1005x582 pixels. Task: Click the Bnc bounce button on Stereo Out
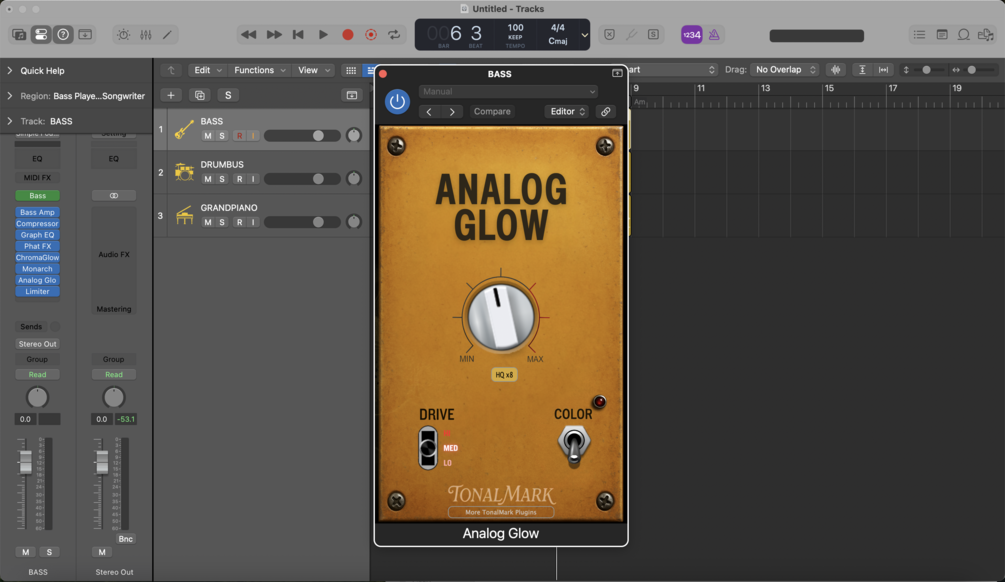[126, 539]
